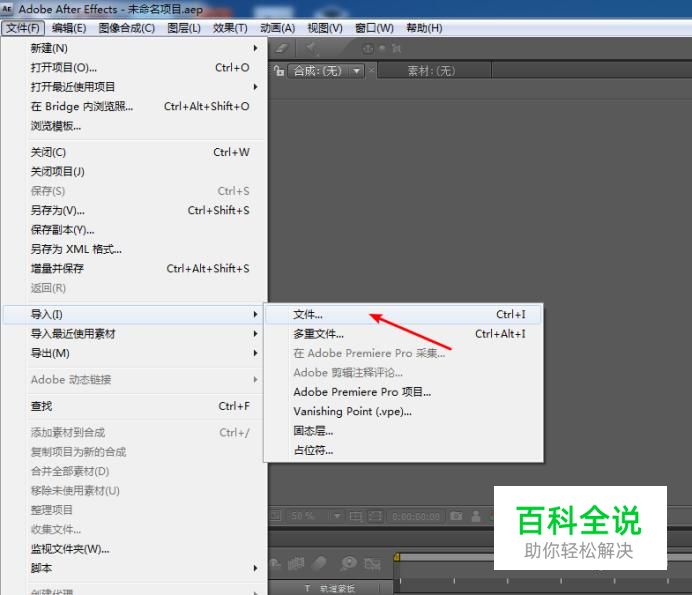692x595 pixels.
Task: Click the Ae application icon in title bar
Action: 7,9
